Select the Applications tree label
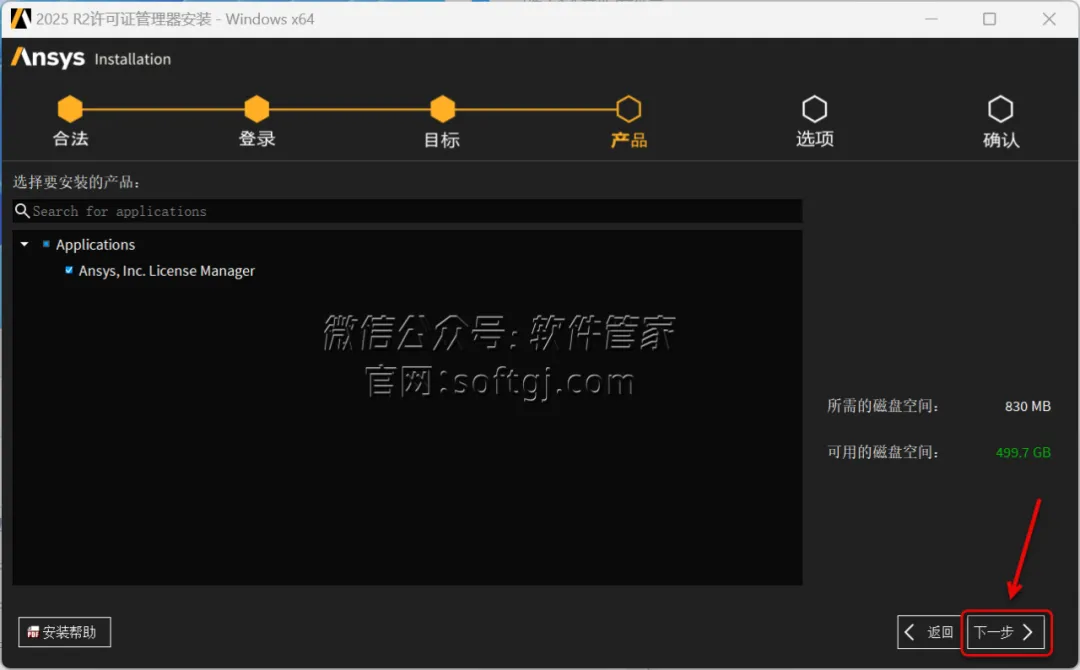1080x670 pixels. [x=95, y=244]
